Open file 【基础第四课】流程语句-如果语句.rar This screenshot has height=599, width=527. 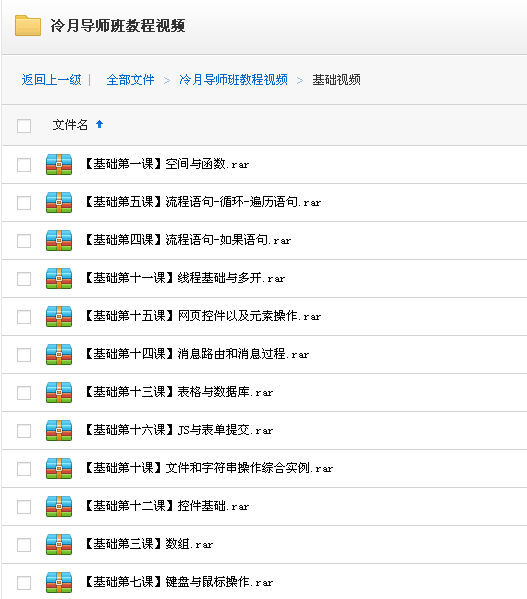click(x=188, y=240)
